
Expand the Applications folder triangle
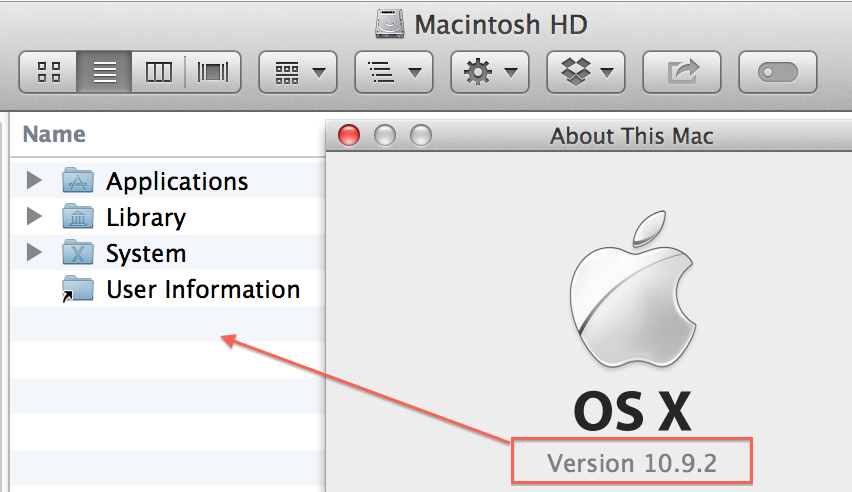coord(34,180)
